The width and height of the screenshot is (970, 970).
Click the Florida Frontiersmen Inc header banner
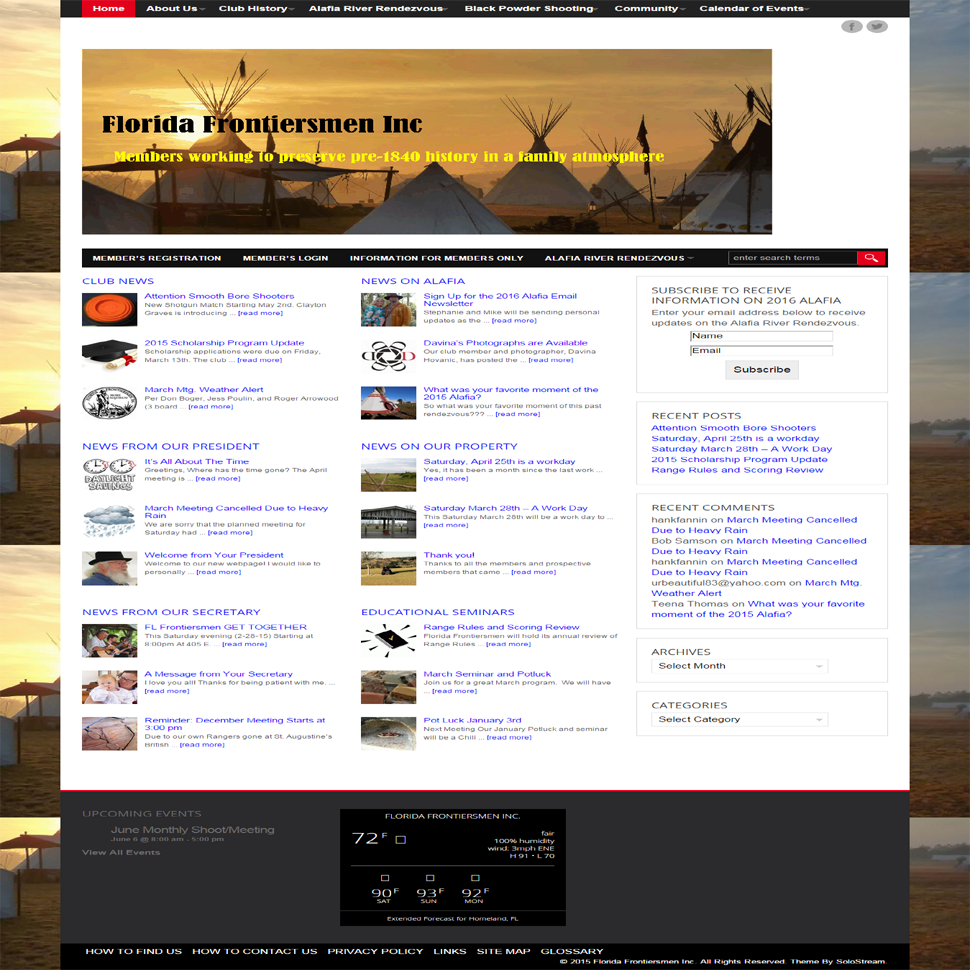[427, 142]
